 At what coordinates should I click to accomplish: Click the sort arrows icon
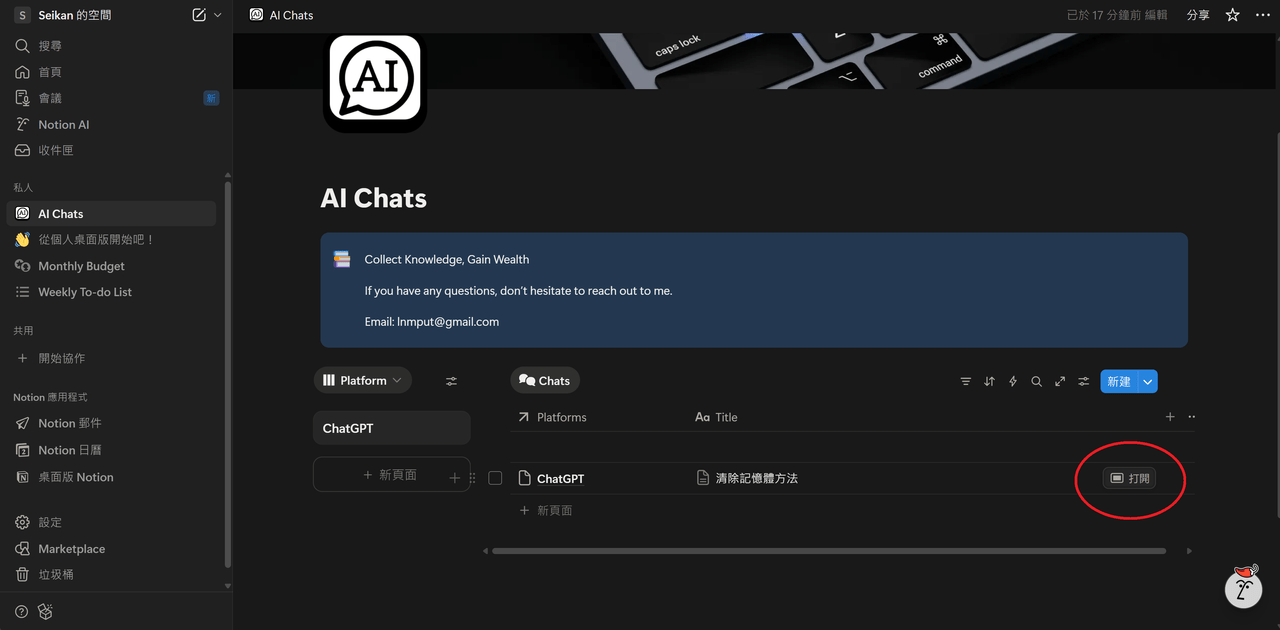[x=989, y=381]
